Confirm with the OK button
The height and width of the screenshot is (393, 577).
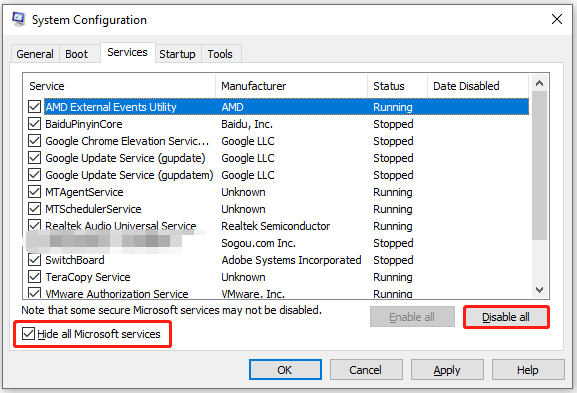click(285, 369)
